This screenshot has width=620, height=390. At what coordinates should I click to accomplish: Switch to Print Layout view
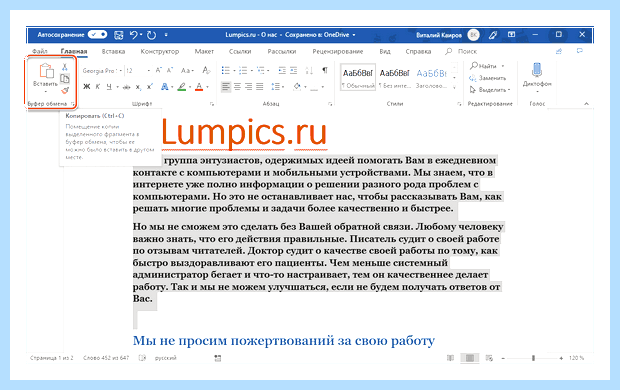click(x=470, y=358)
